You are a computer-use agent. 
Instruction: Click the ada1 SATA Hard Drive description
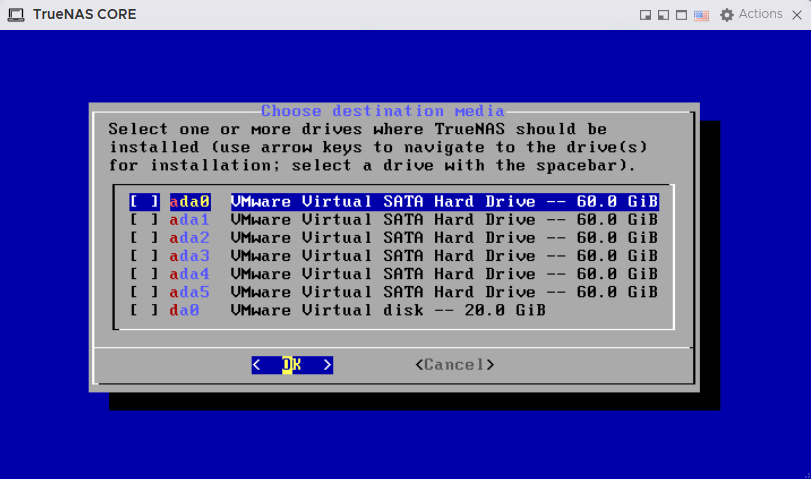444,219
